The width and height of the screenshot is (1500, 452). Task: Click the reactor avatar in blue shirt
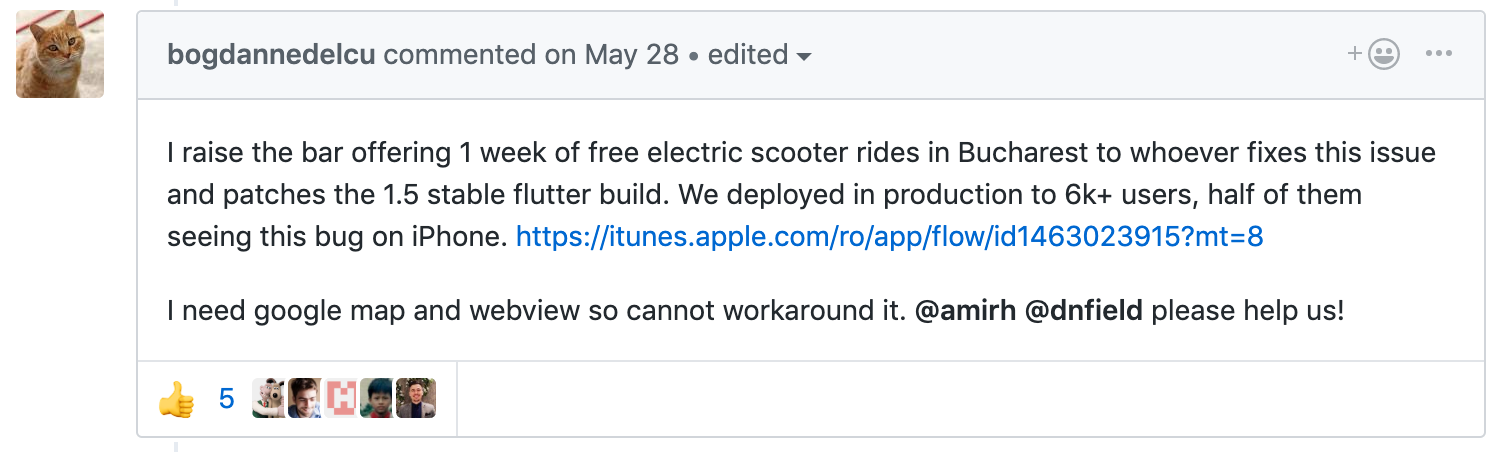click(305, 398)
